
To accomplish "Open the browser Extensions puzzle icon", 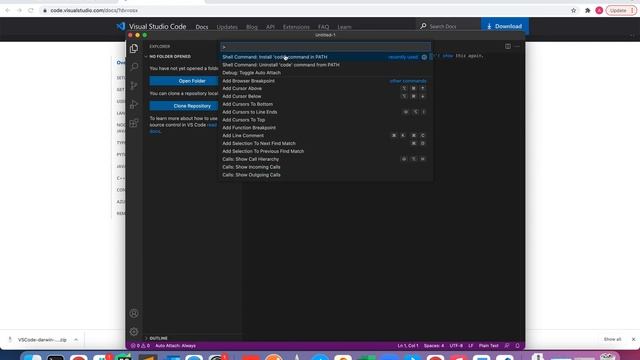I will pos(587,11).
